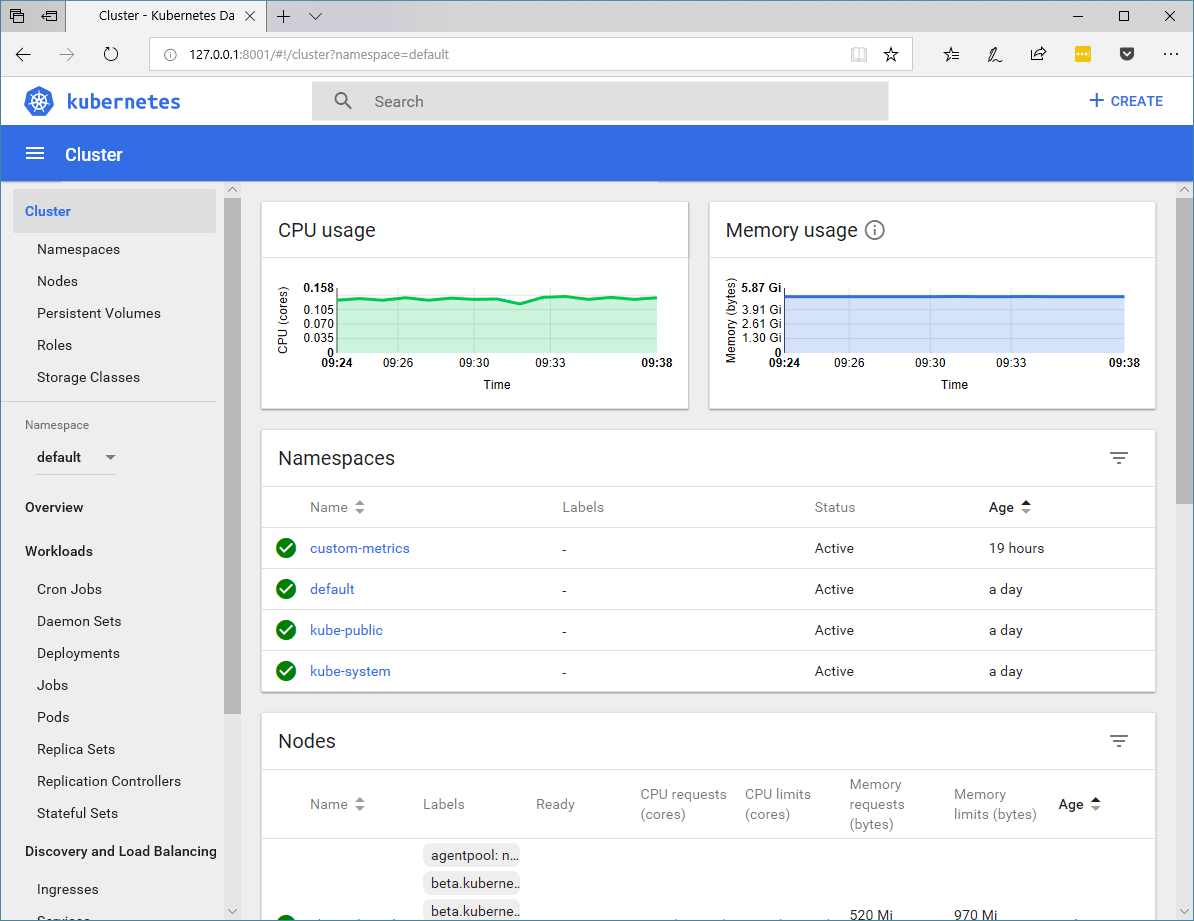Open the navigation hamburger menu
The width and height of the screenshot is (1194, 921).
click(34, 153)
